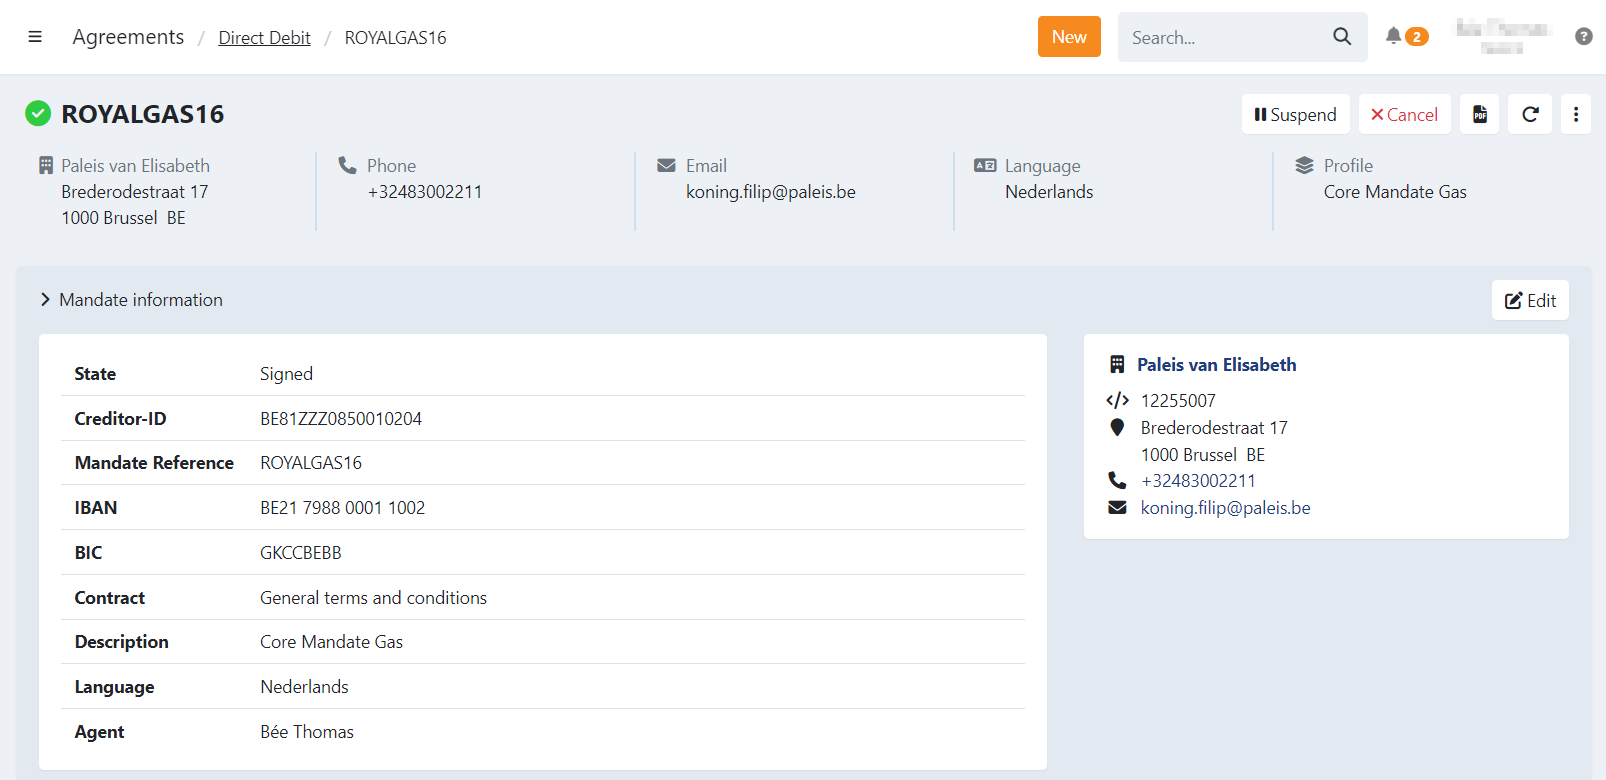Cancel the ROYALGAS16 mandate
This screenshot has width=1606, height=780.
click(1404, 115)
